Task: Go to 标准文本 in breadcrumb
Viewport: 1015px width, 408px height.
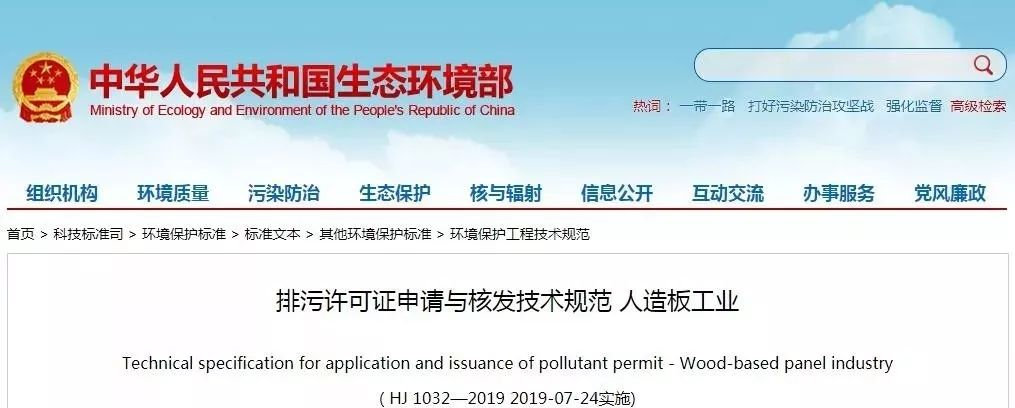Action: pyautogui.click(x=273, y=234)
